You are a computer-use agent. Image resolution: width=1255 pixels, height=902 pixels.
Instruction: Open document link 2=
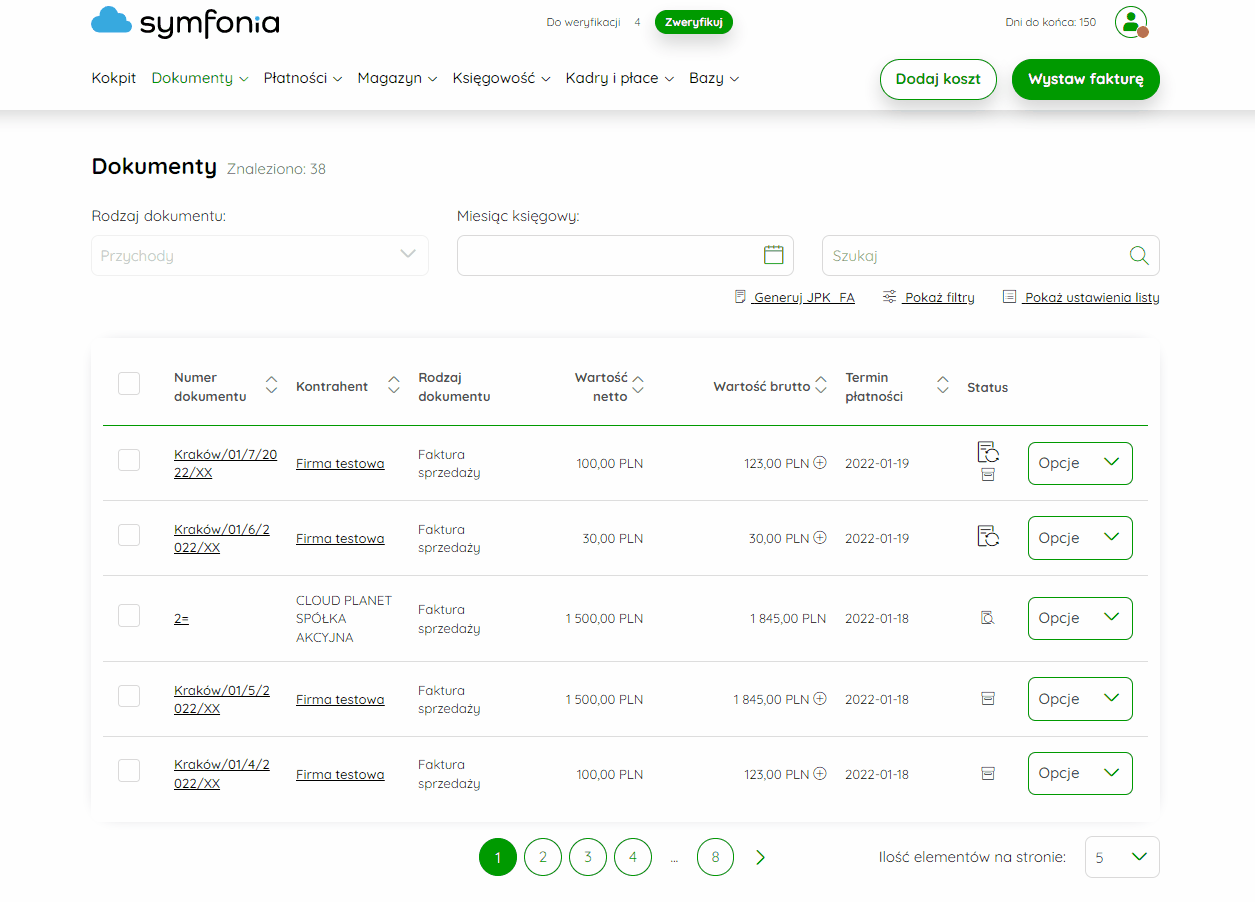coord(181,618)
